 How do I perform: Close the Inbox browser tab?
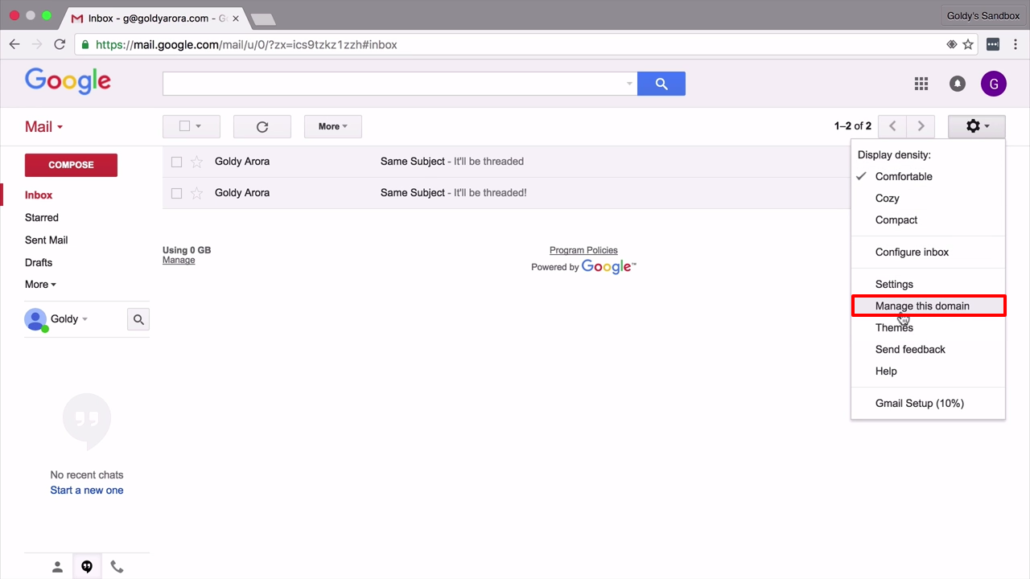235,18
